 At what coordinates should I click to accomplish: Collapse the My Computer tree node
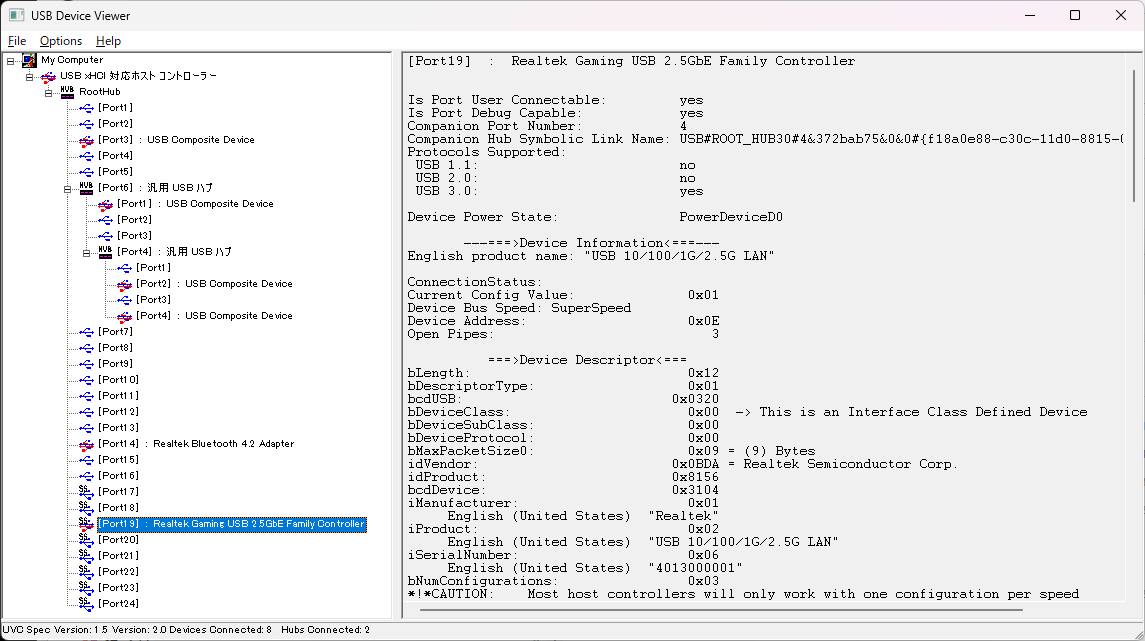(x=10, y=61)
